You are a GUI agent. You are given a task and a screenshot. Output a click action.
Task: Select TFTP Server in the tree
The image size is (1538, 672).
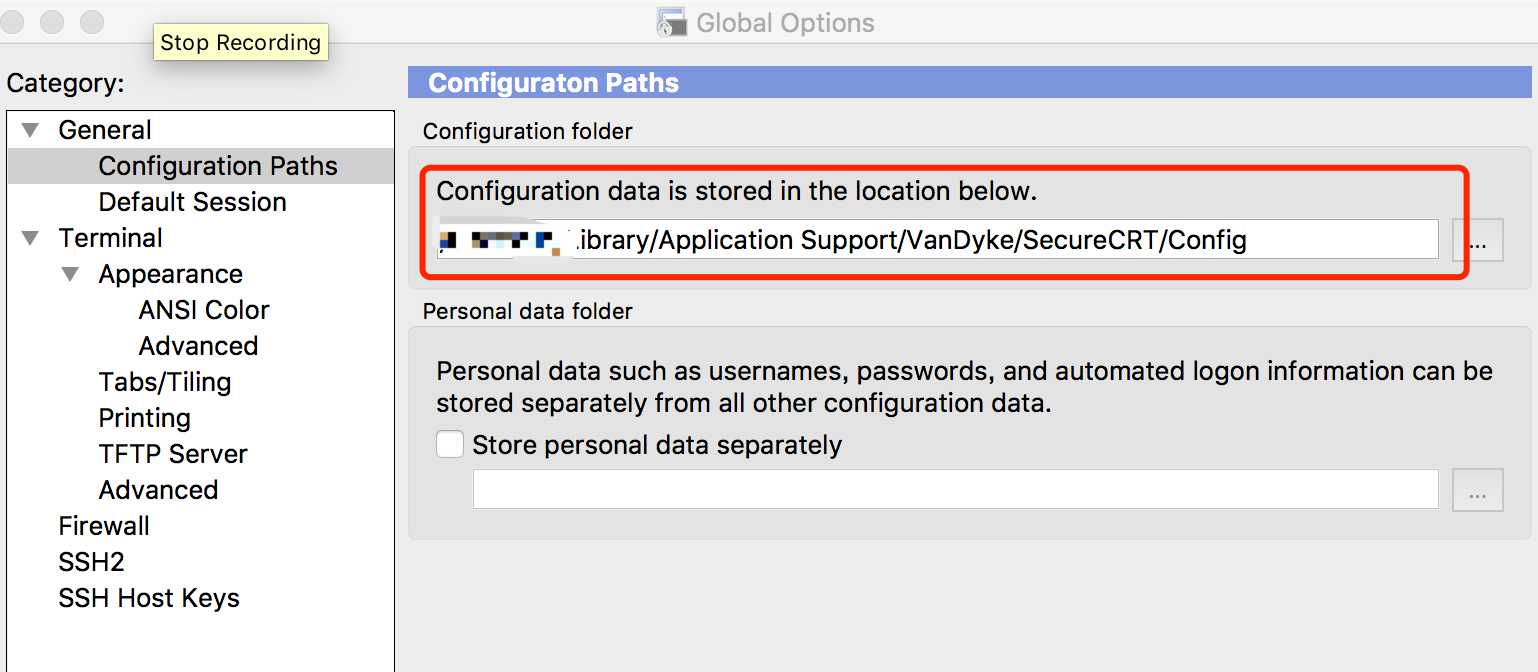[x=173, y=454]
